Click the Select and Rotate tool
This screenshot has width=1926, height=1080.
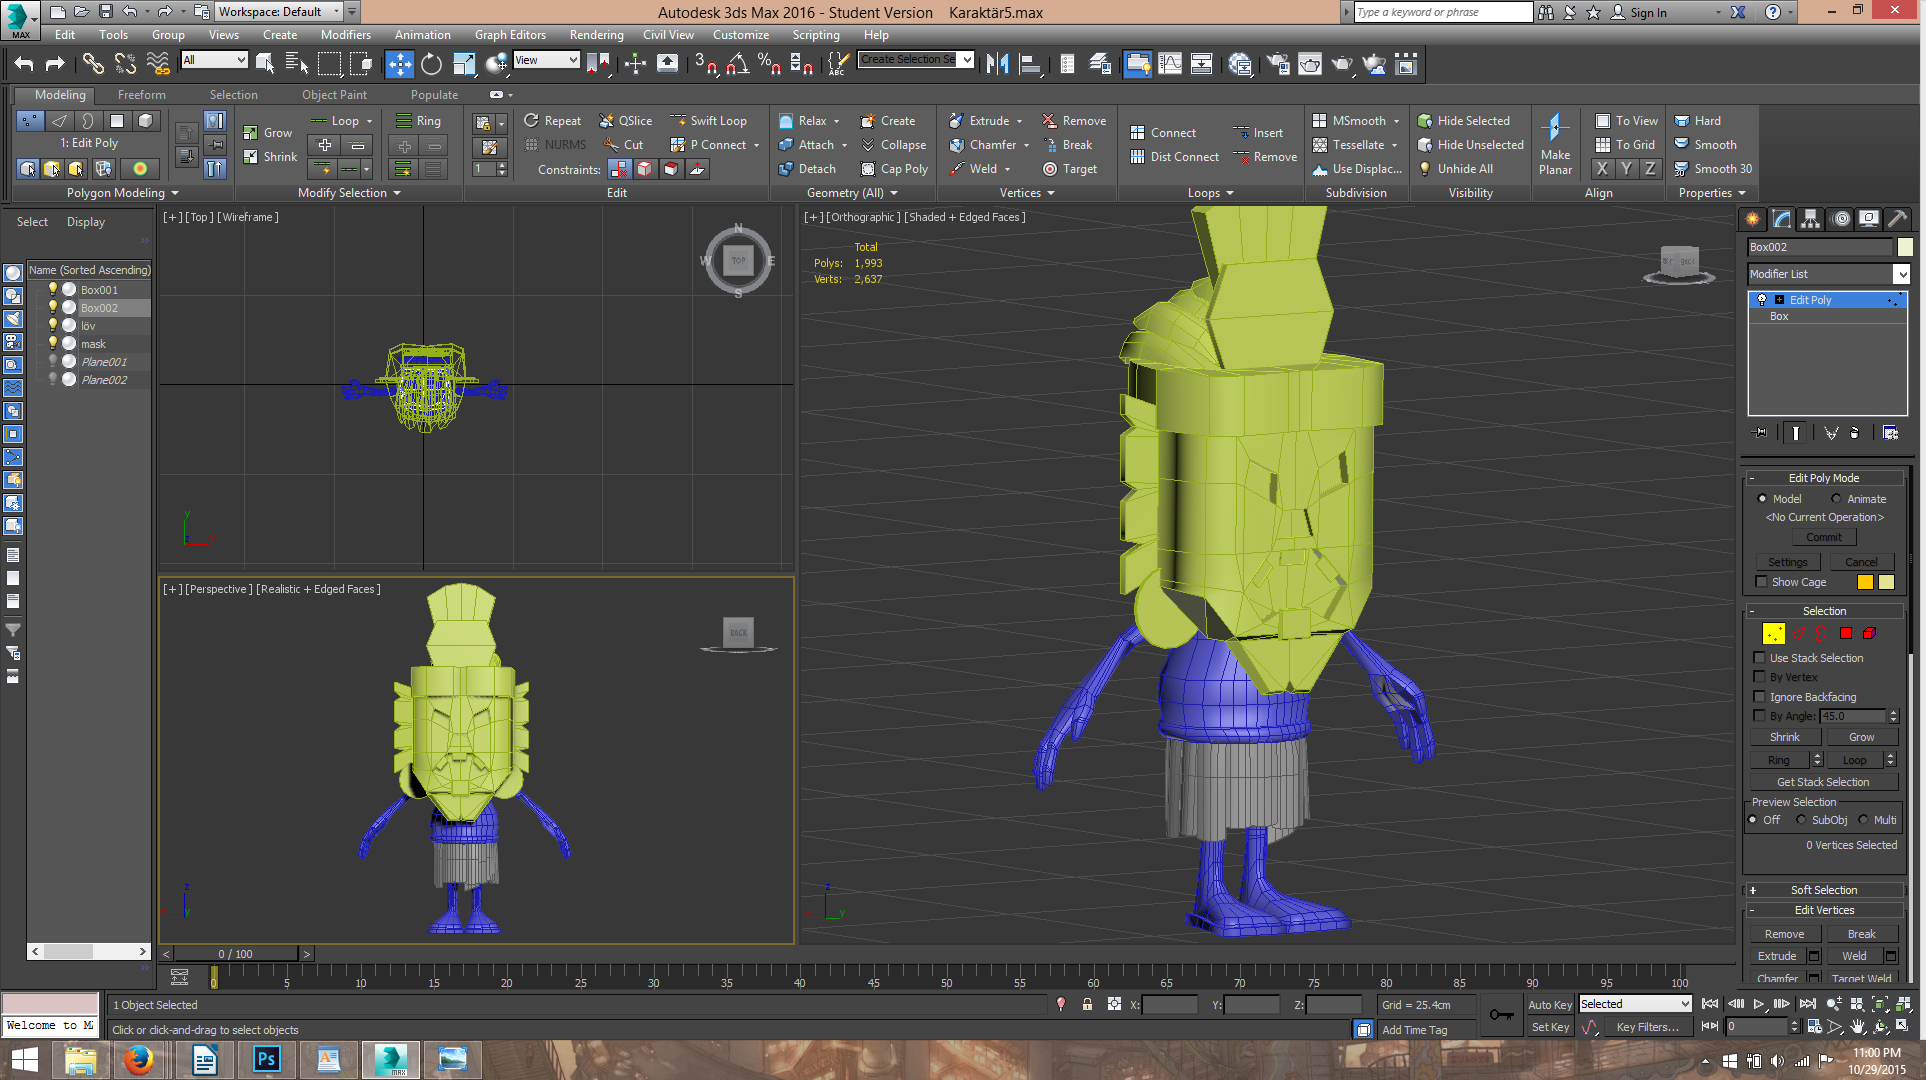coord(431,64)
